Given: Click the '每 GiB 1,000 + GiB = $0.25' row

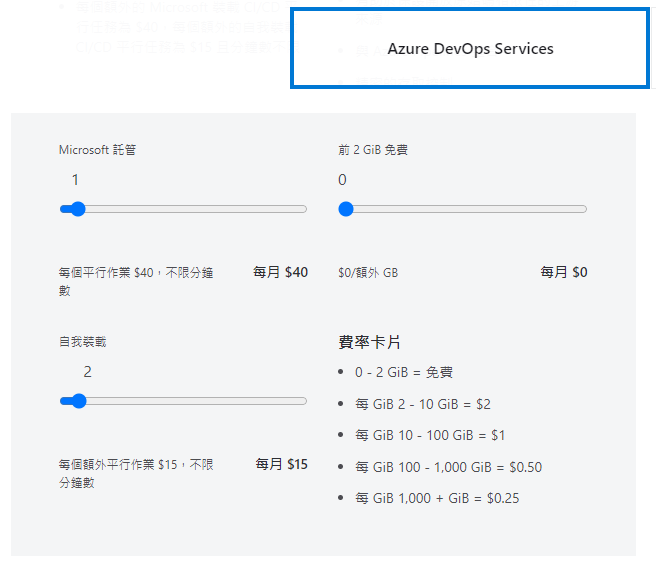Looking at the screenshot, I should click(x=437, y=498).
